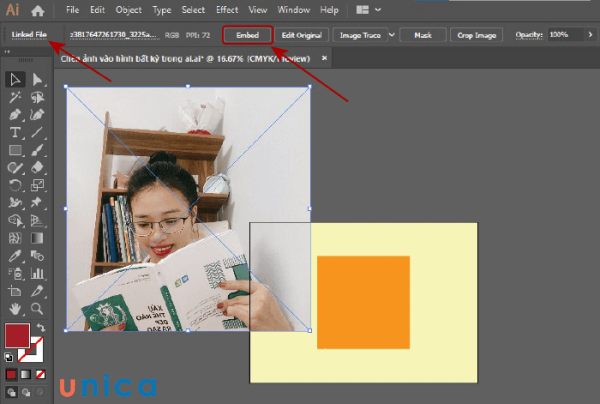Open the Linked File panel link
The height and width of the screenshot is (404, 600).
pyautogui.click(x=29, y=35)
